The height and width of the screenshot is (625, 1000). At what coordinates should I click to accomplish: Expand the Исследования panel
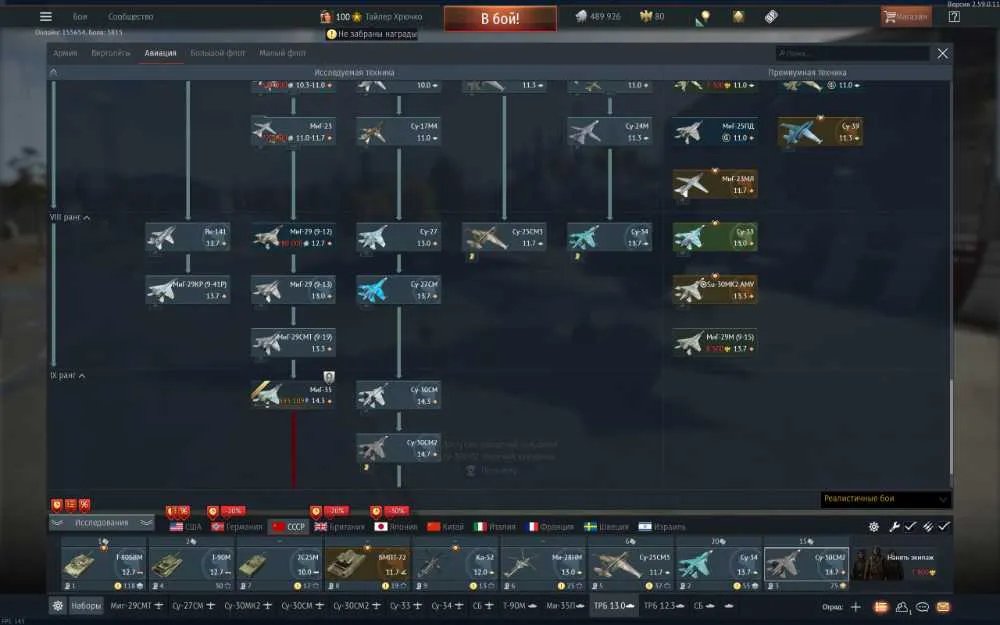101,523
